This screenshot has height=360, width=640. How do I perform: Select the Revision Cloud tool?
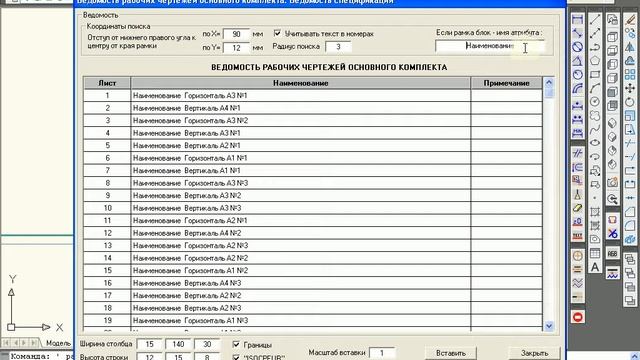595,116
